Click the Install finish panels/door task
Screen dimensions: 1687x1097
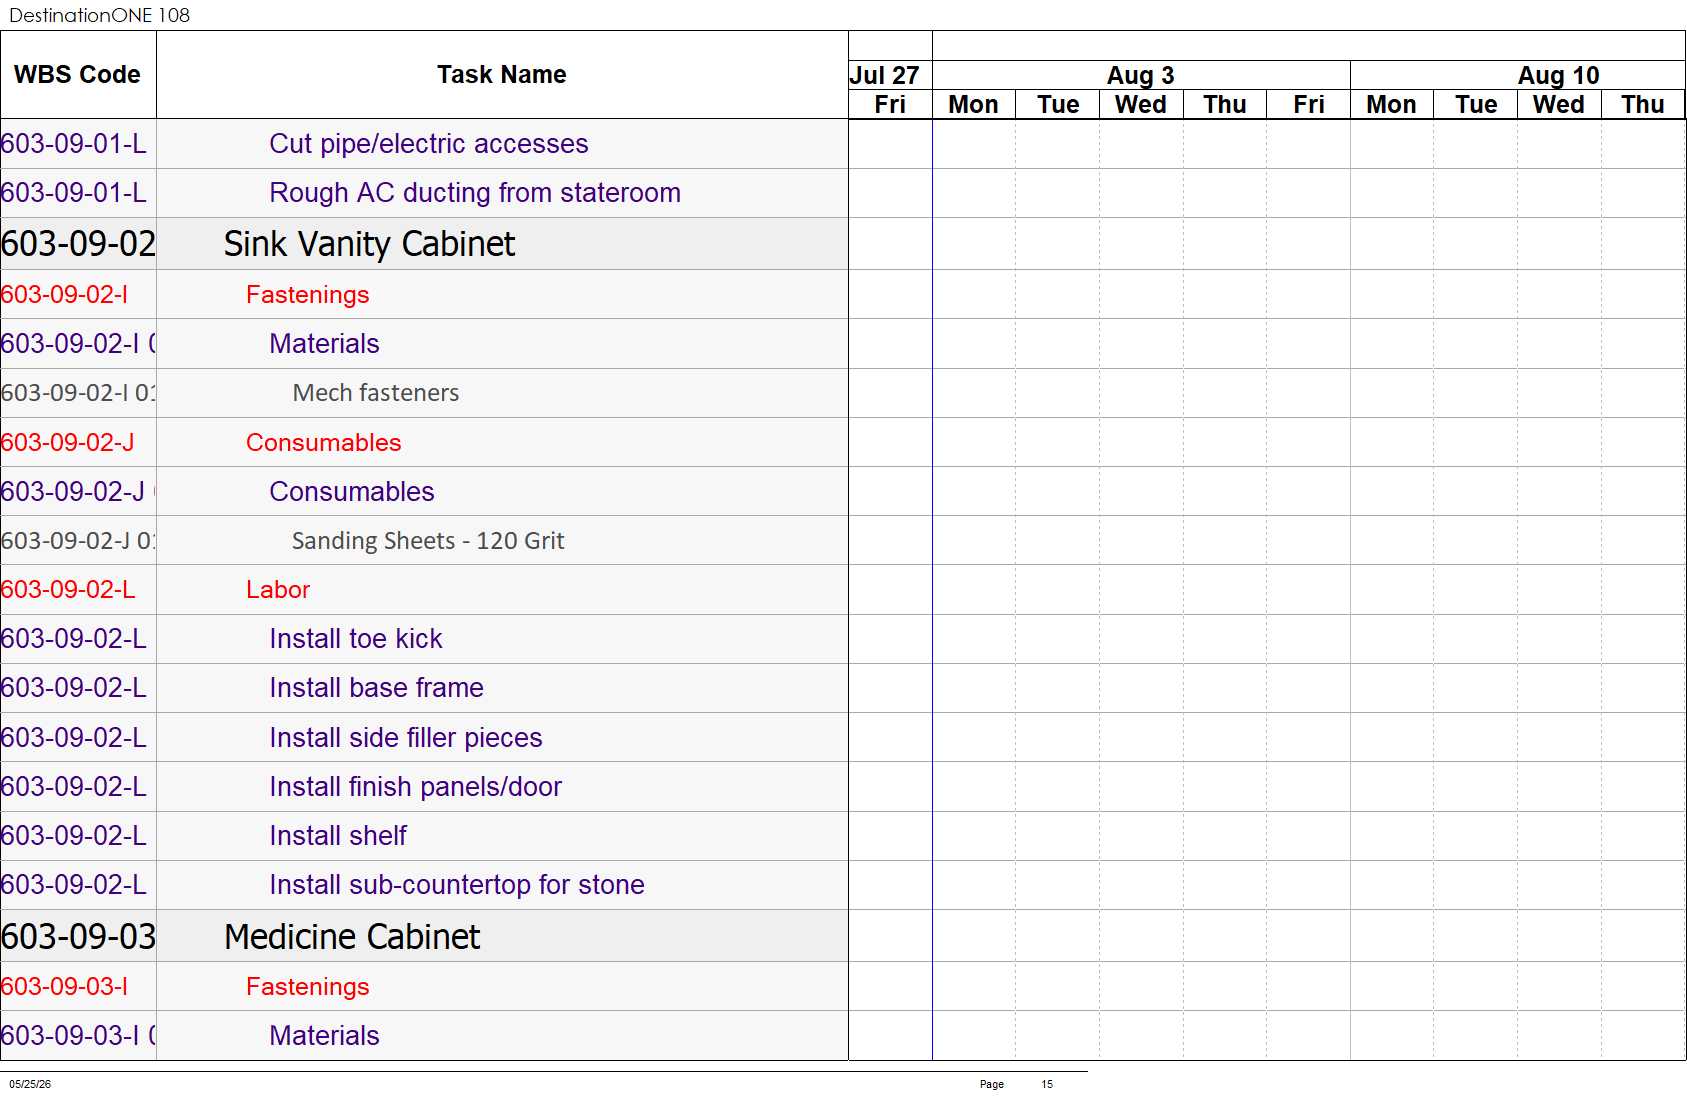coord(416,787)
